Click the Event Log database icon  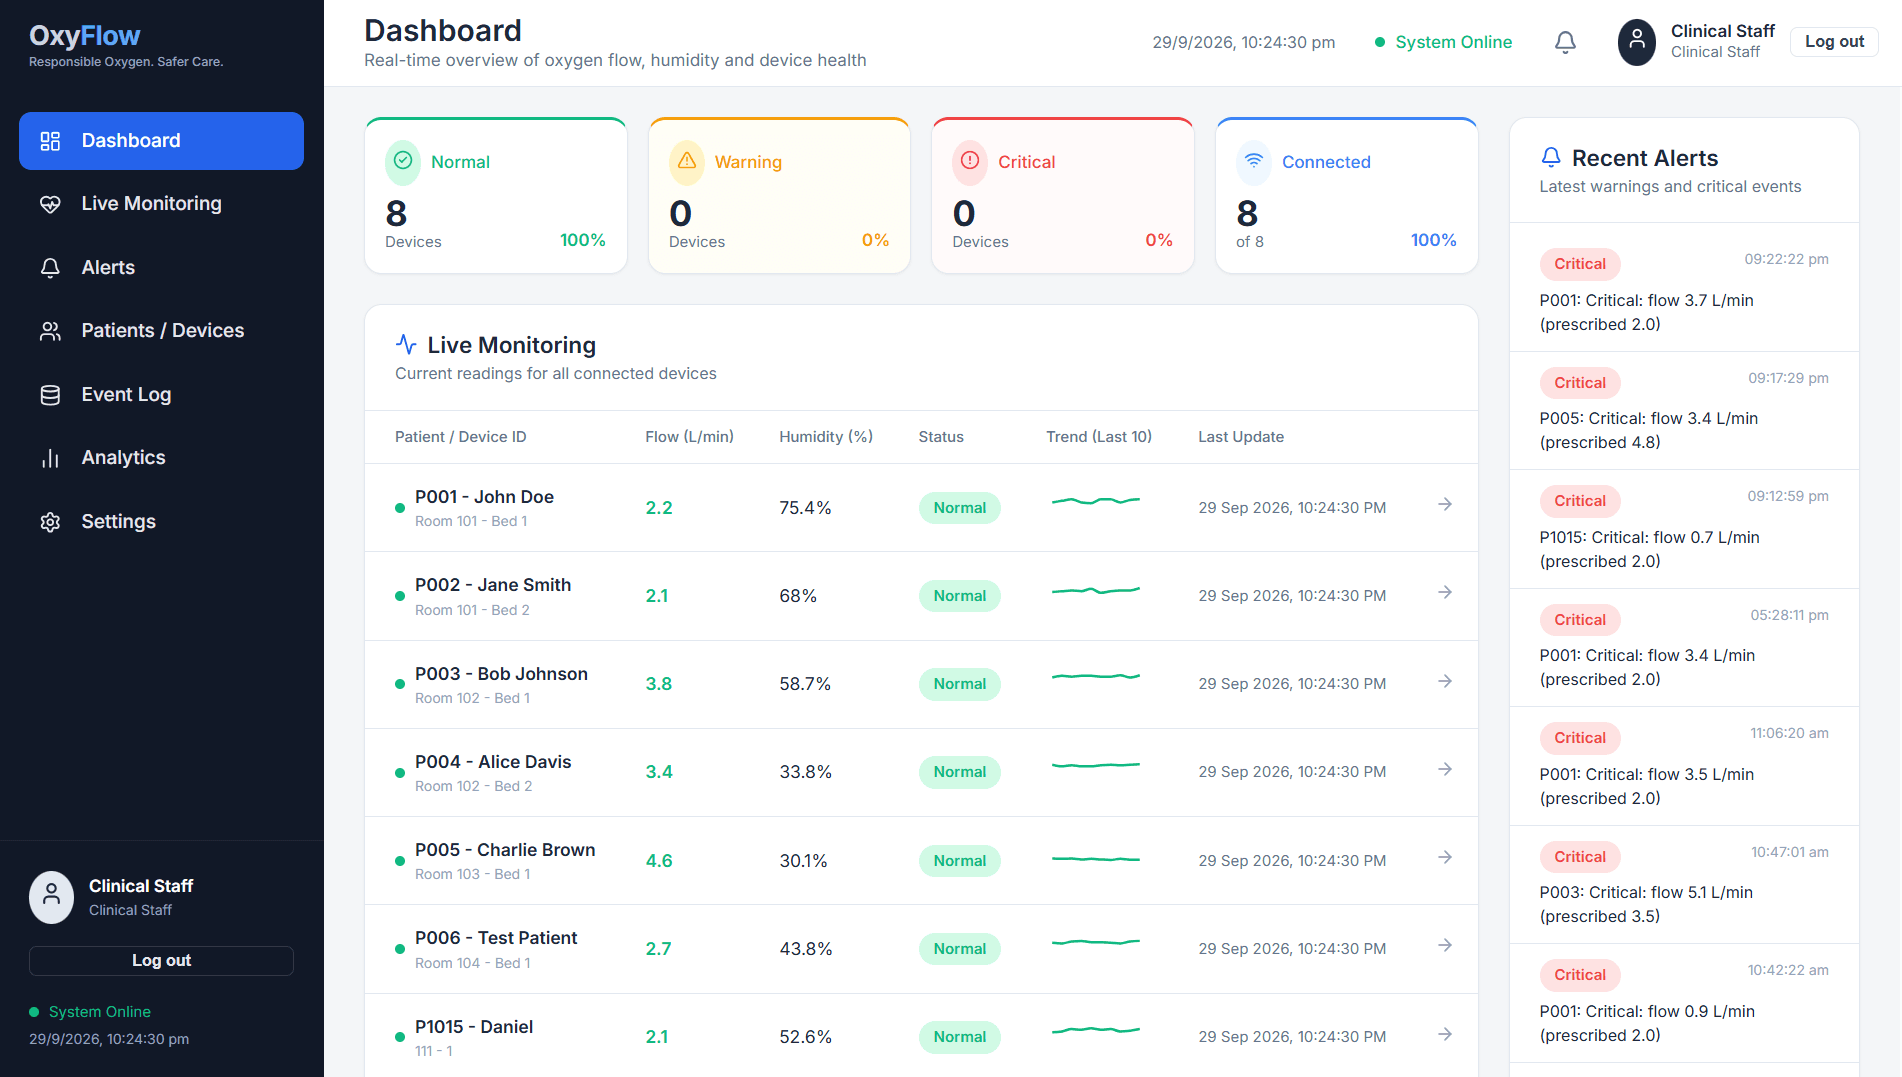pos(50,395)
